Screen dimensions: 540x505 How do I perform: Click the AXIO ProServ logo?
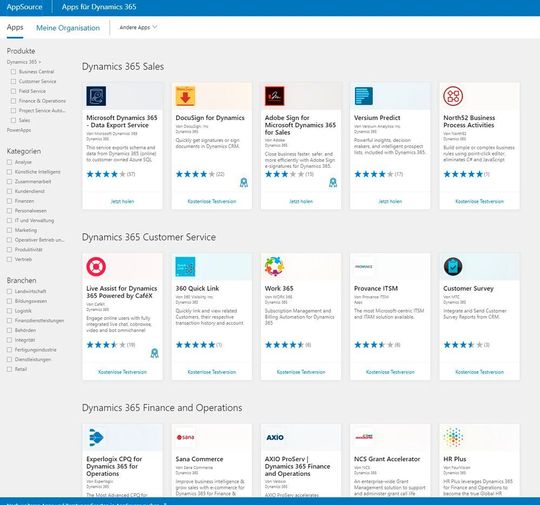(x=275, y=437)
